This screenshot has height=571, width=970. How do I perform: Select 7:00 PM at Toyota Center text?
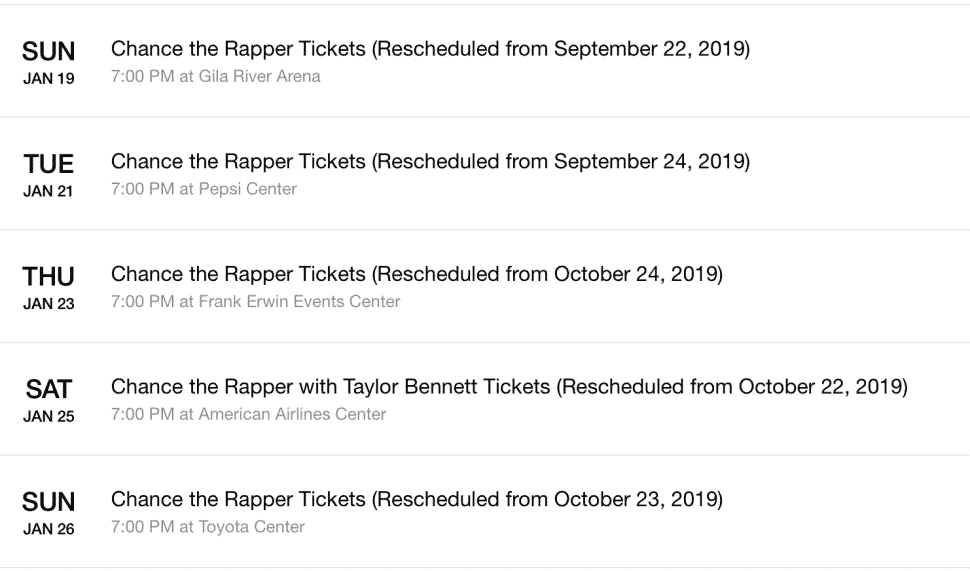[207, 527]
